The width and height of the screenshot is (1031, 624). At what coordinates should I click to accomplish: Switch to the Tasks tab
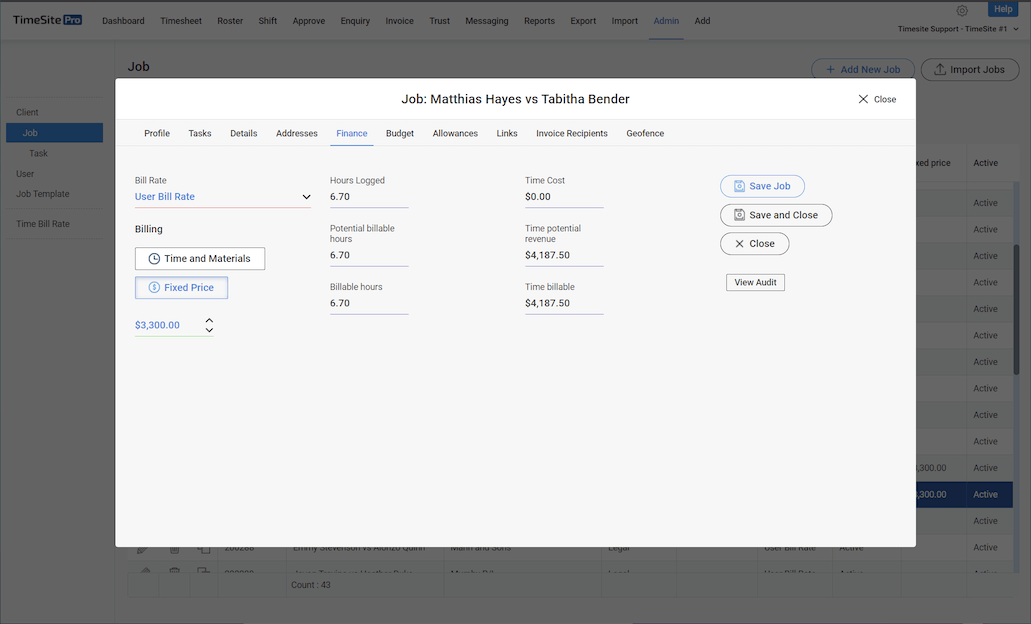pyautogui.click(x=200, y=133)
